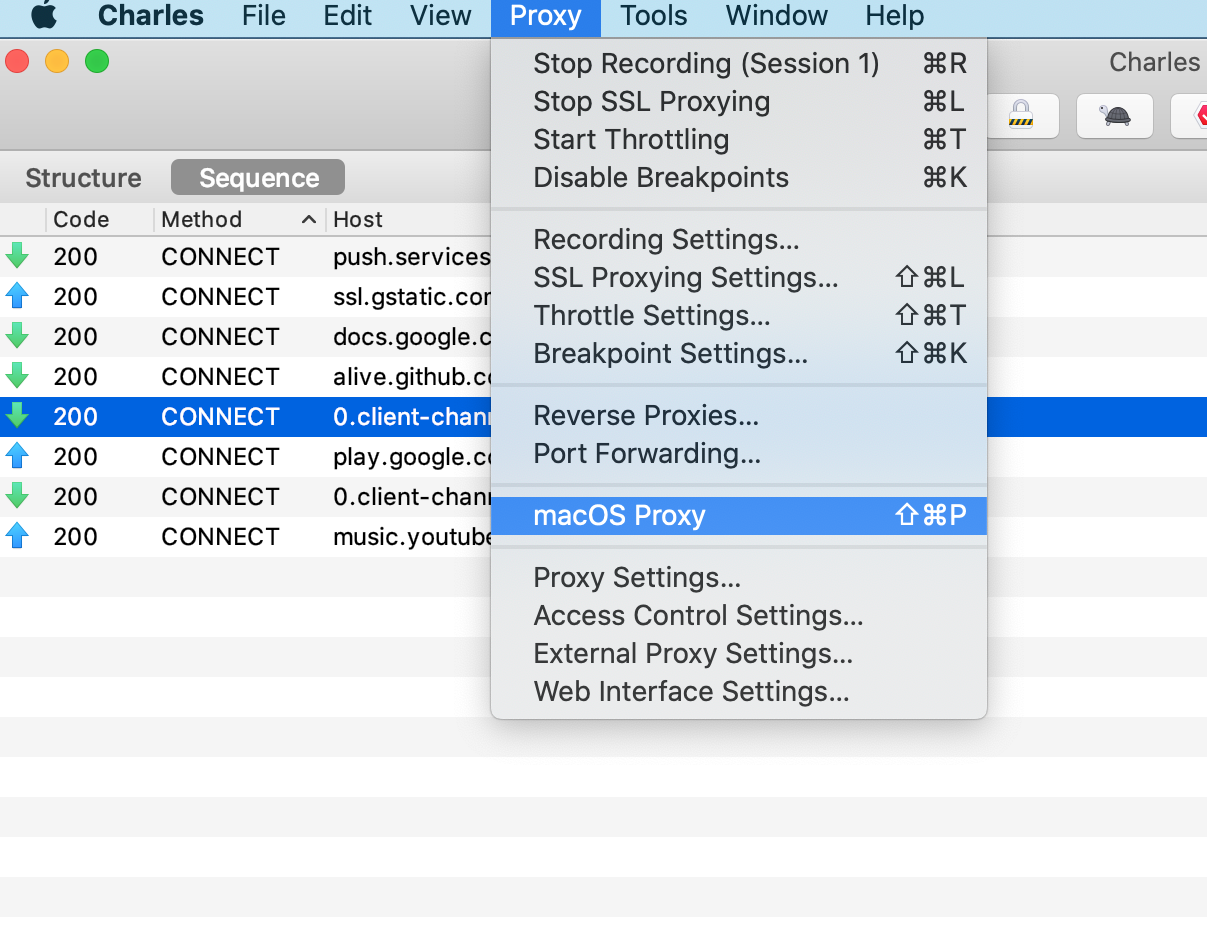Open the Tools menu
Image resolution: width=1207 pixels, height=934 pixels.
[x=652, y=16]
